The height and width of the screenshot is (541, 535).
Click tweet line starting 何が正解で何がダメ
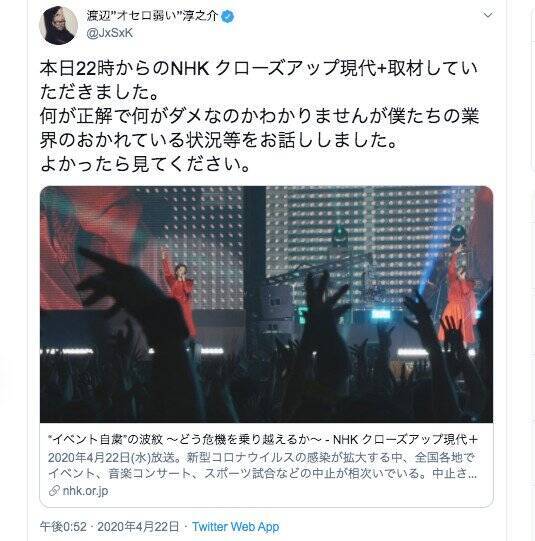click(x=259, y=116)
